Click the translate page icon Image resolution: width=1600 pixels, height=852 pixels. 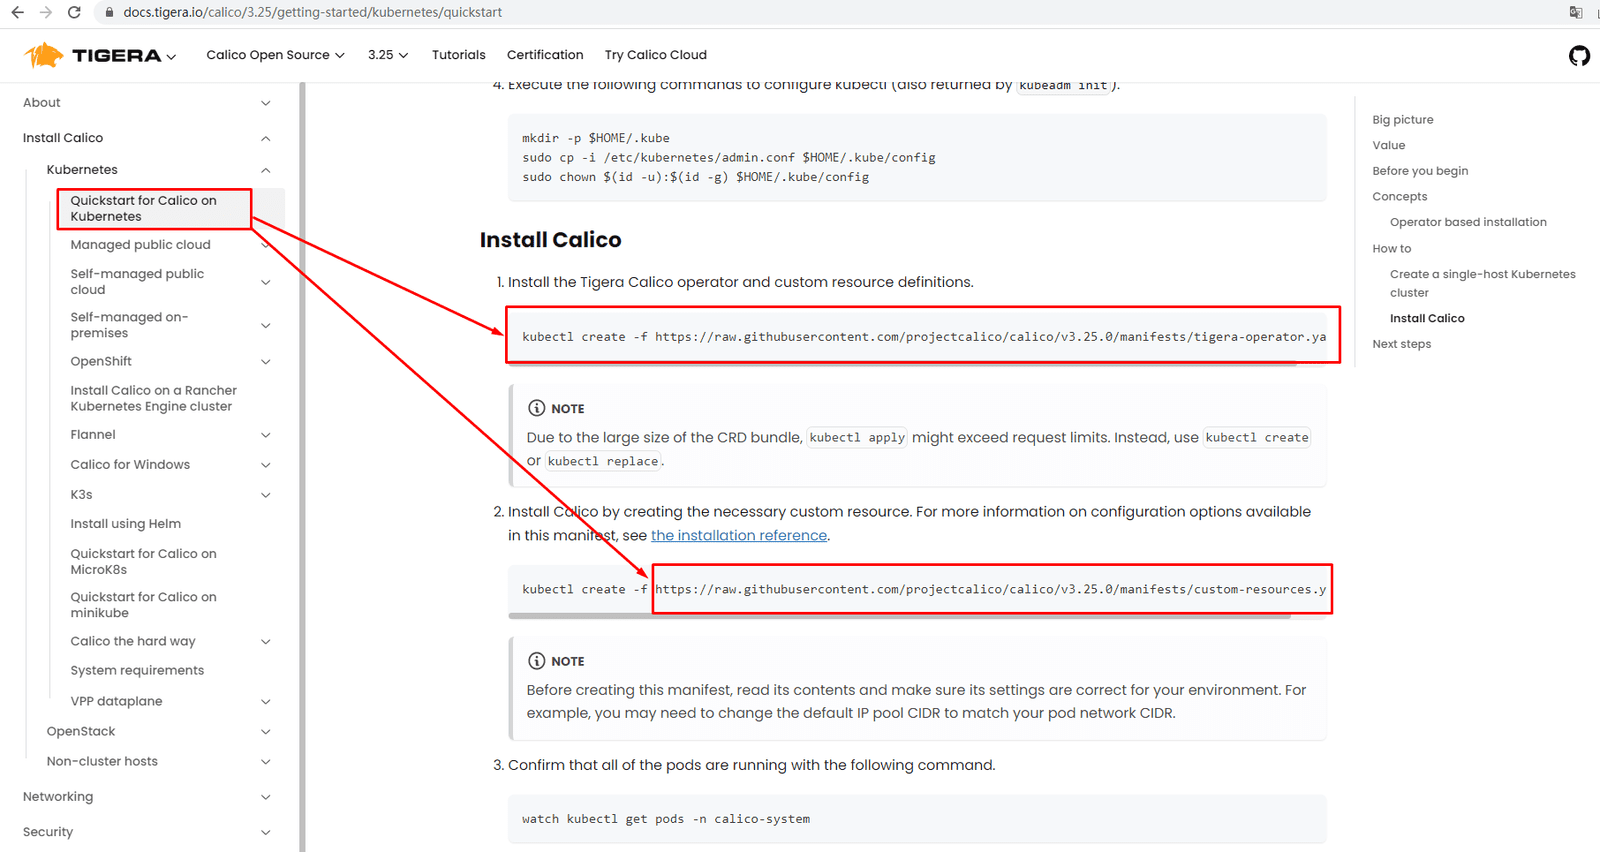[x=1576, y=12]
